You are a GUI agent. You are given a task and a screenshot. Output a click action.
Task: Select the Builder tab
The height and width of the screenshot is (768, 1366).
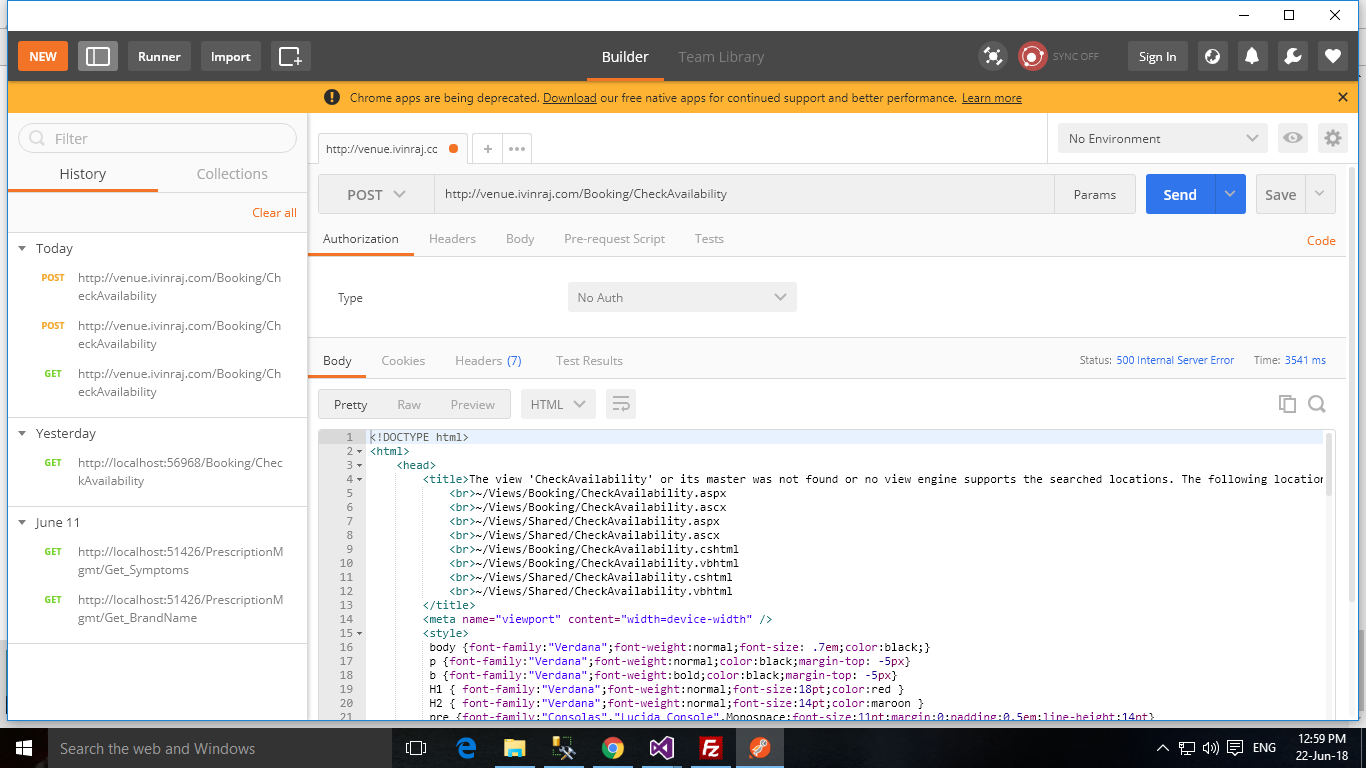pos(625,57)
